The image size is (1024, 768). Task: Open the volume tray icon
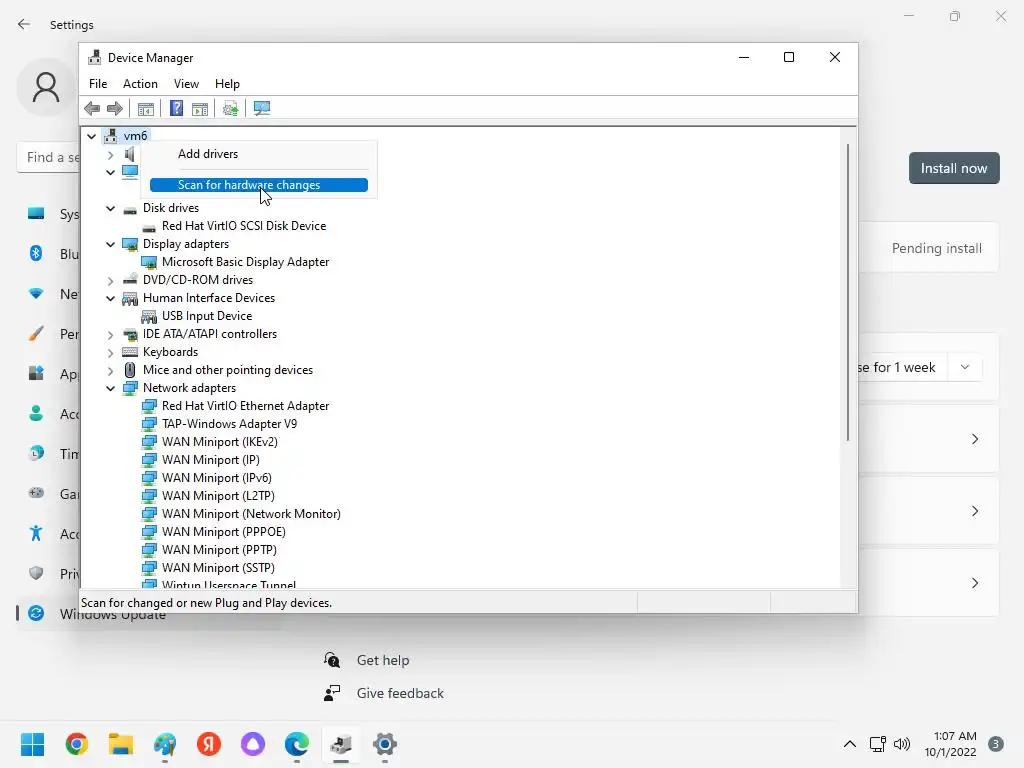pos(902,744)
